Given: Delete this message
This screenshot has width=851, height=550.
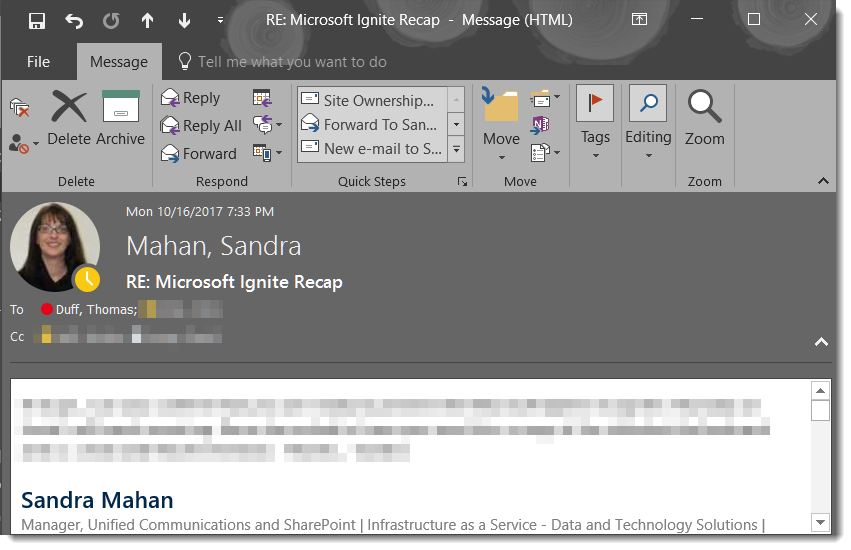Looking at the screenshot, I should pyautogui.click(x=69, y=118).
